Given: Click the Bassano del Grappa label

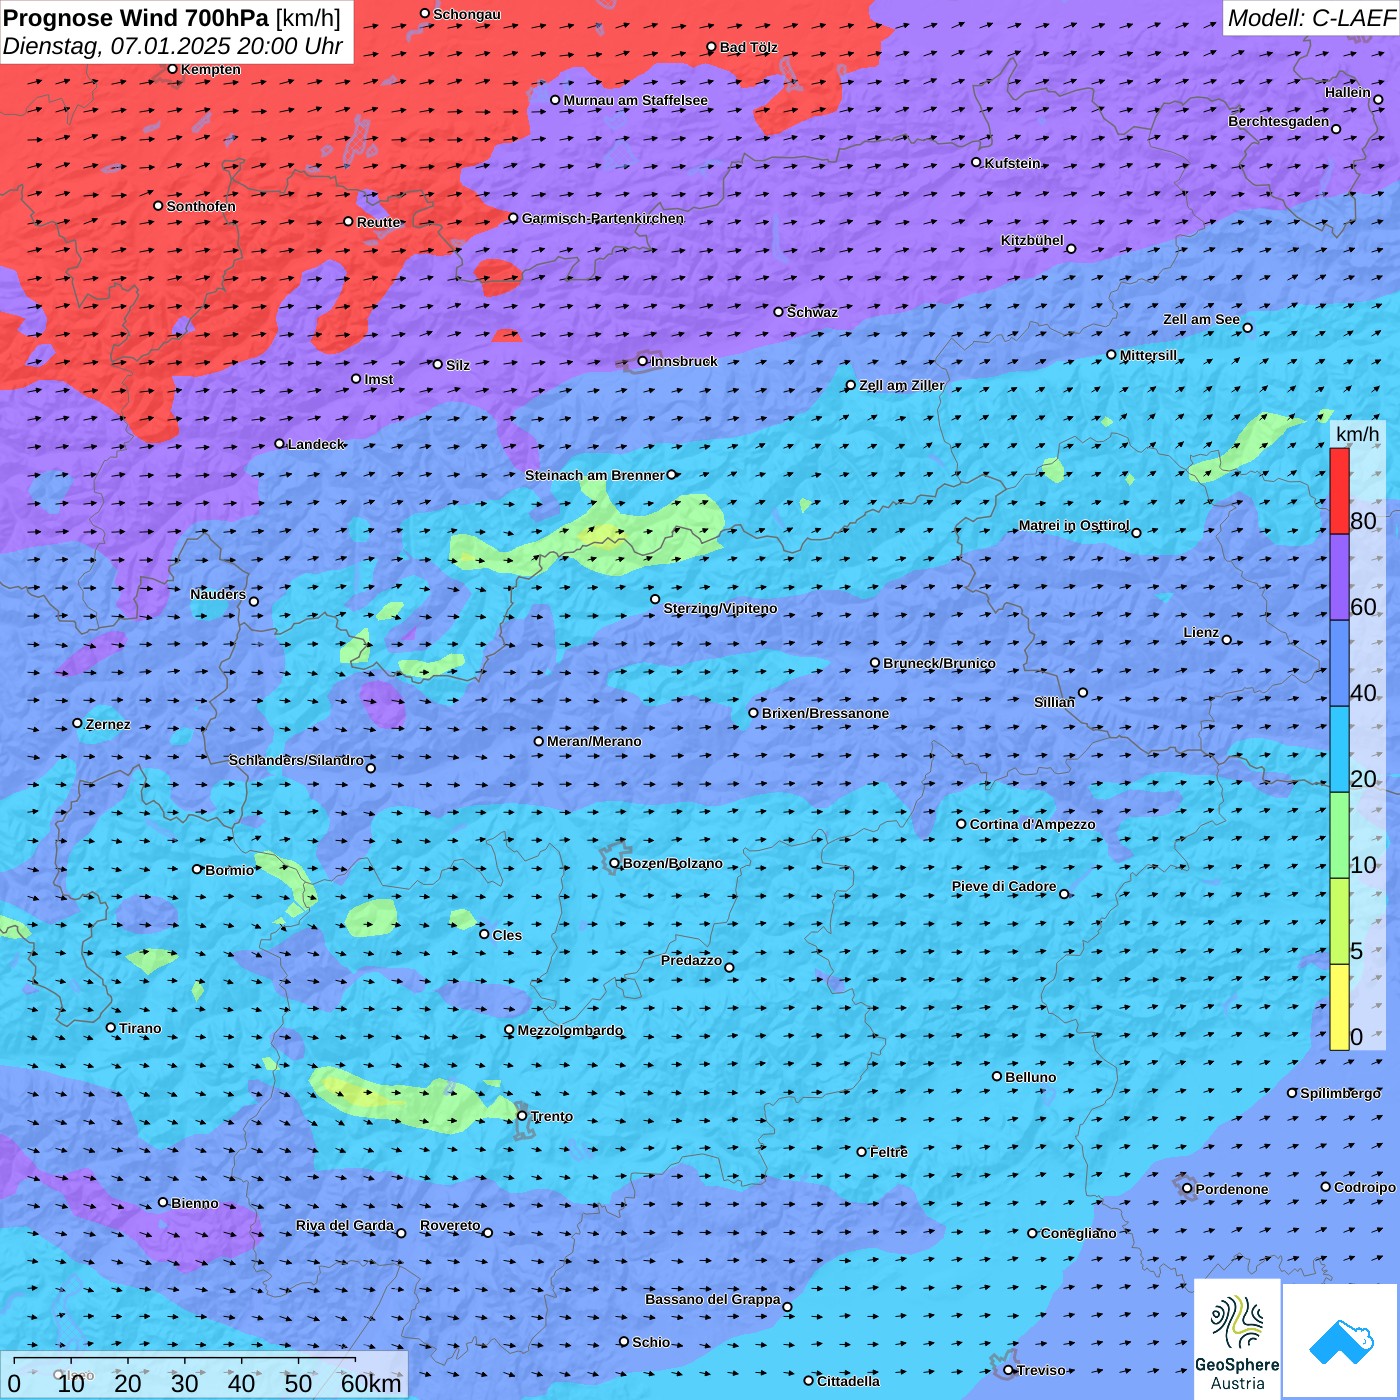Looking at the screenshot, I should 712,1299.
